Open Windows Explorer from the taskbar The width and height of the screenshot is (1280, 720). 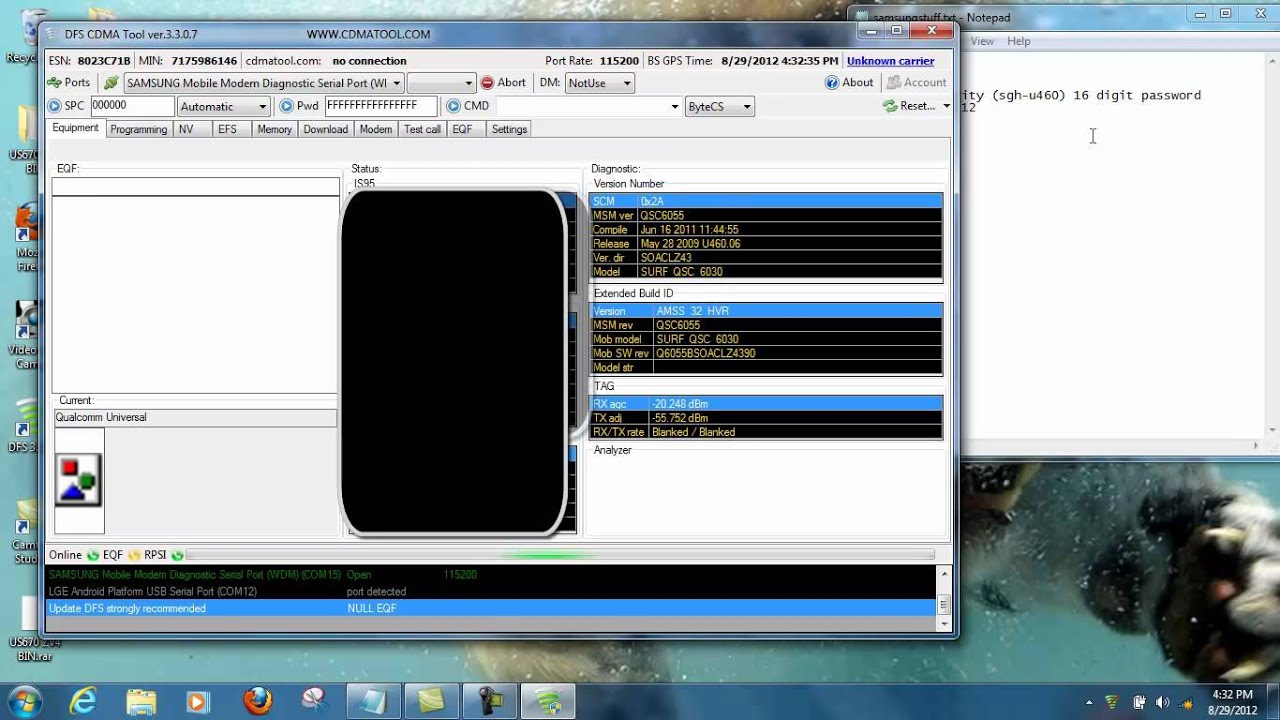coord(141,700)
